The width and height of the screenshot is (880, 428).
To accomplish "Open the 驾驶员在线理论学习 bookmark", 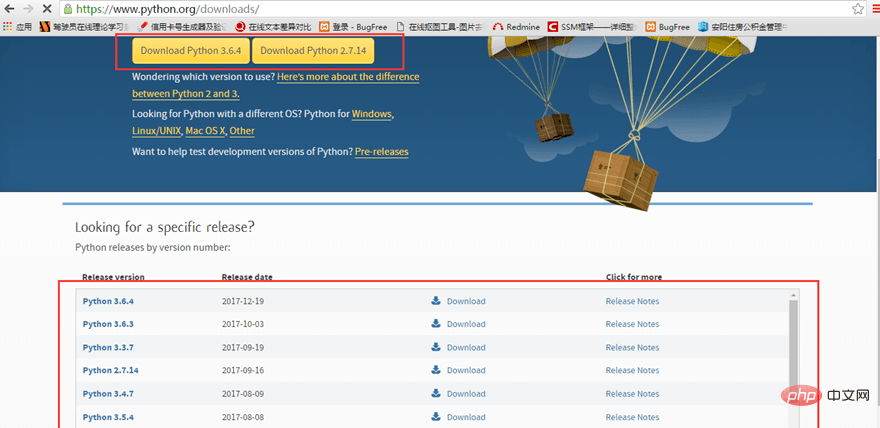I will [85, 26].
